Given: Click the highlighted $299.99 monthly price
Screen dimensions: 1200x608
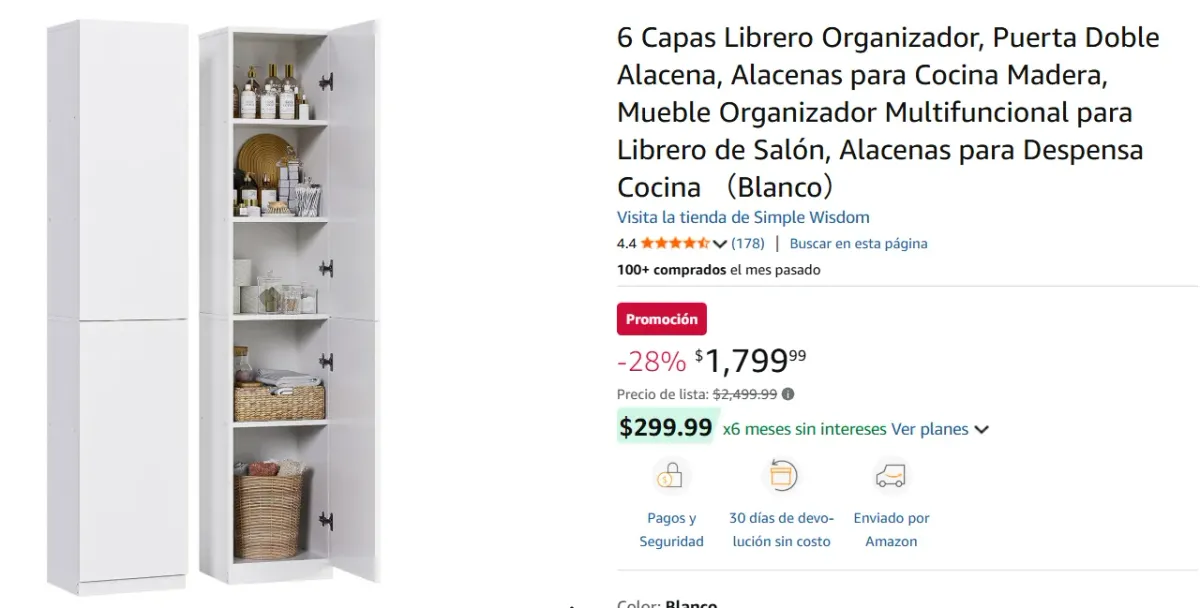Looking at the screenshot, I should tap(665, 427).
